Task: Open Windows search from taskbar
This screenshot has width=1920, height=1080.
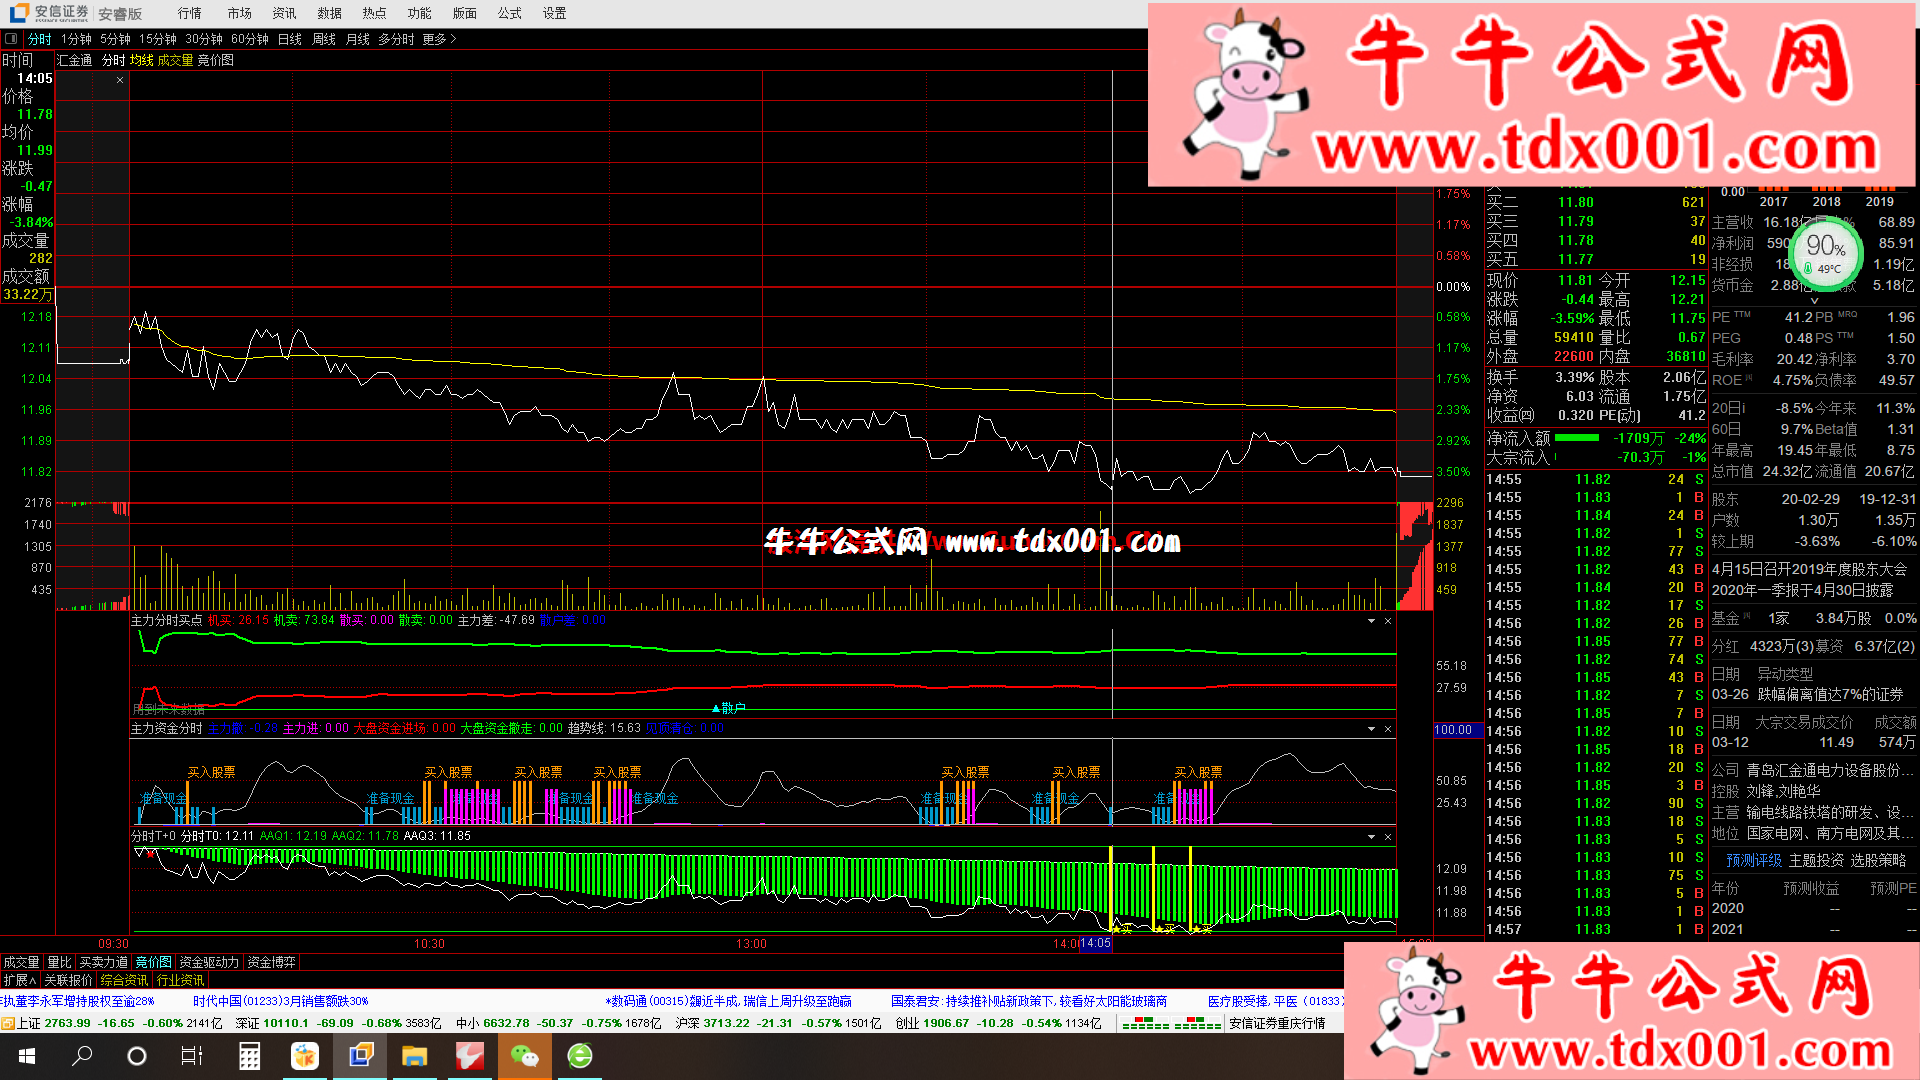Action: coord(83,1056)
